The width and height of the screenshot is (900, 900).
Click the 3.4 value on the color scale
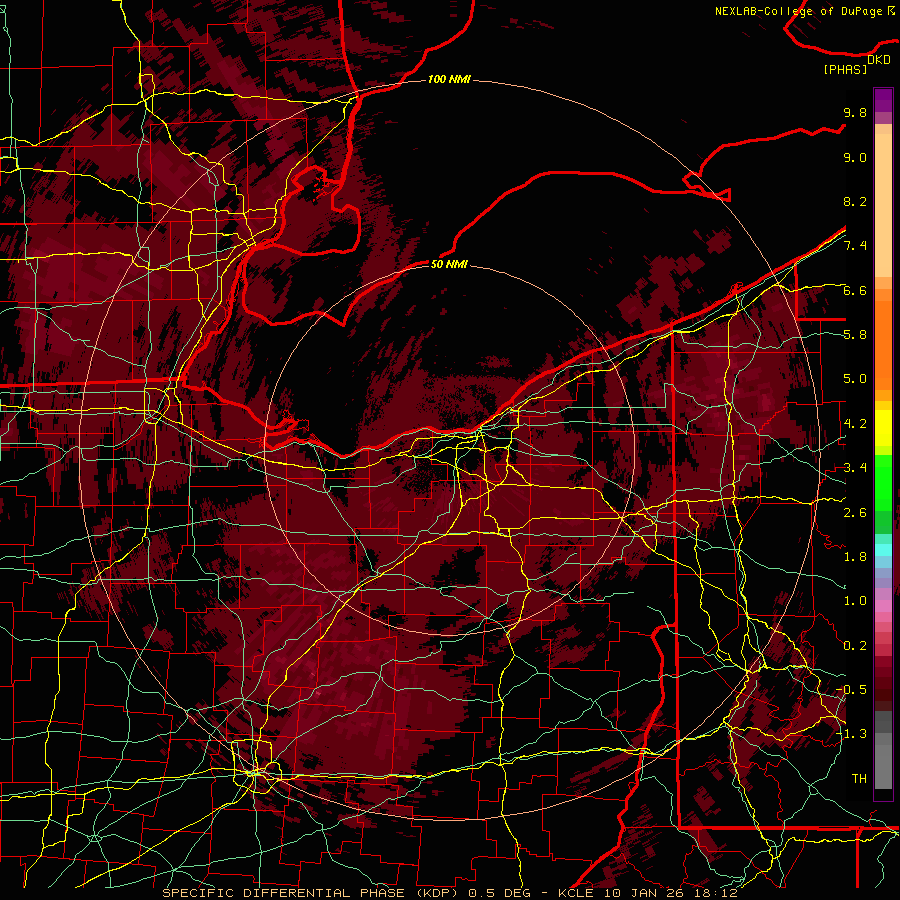coord(855,468)
